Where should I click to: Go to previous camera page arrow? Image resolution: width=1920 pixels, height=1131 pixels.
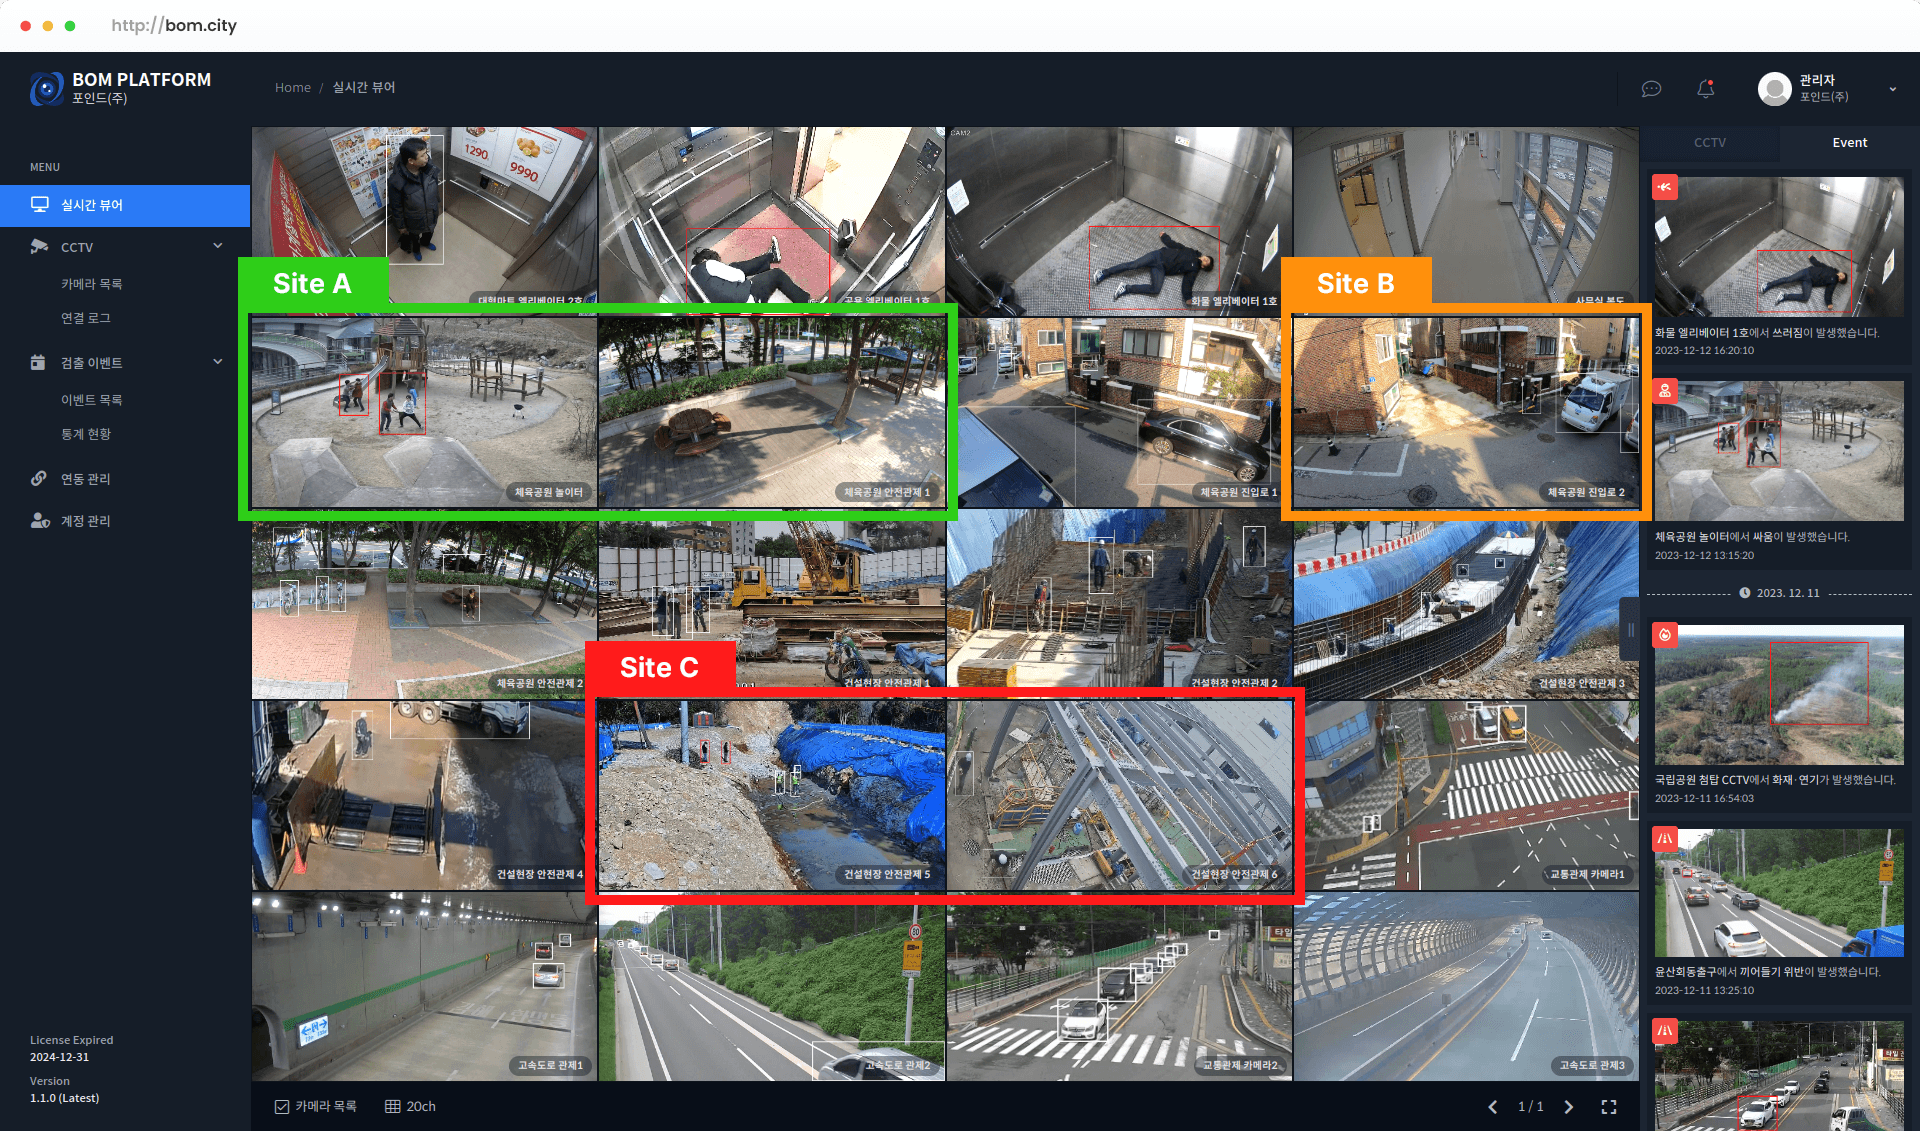click(x=1493, y=1107)
